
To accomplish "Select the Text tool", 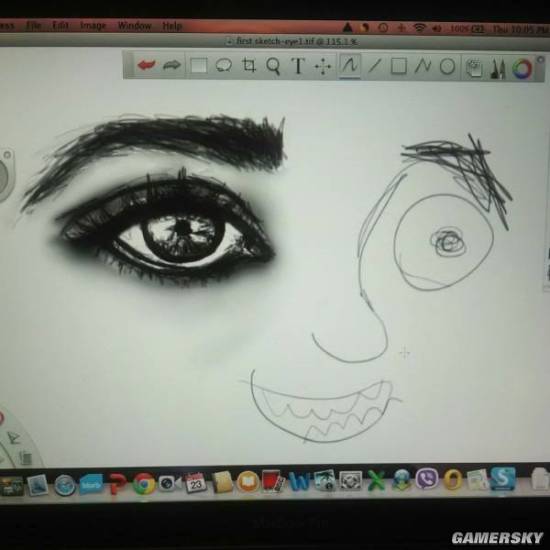I will pyautogui.click(x=298, y=66).
